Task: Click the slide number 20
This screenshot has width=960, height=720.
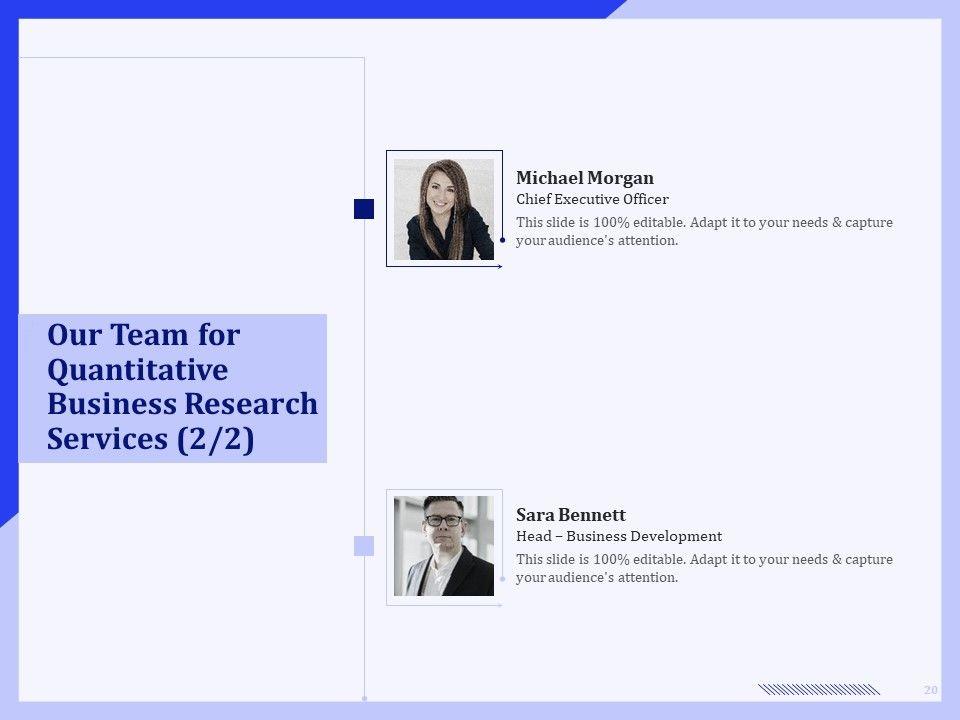Action: pos(931,690)
